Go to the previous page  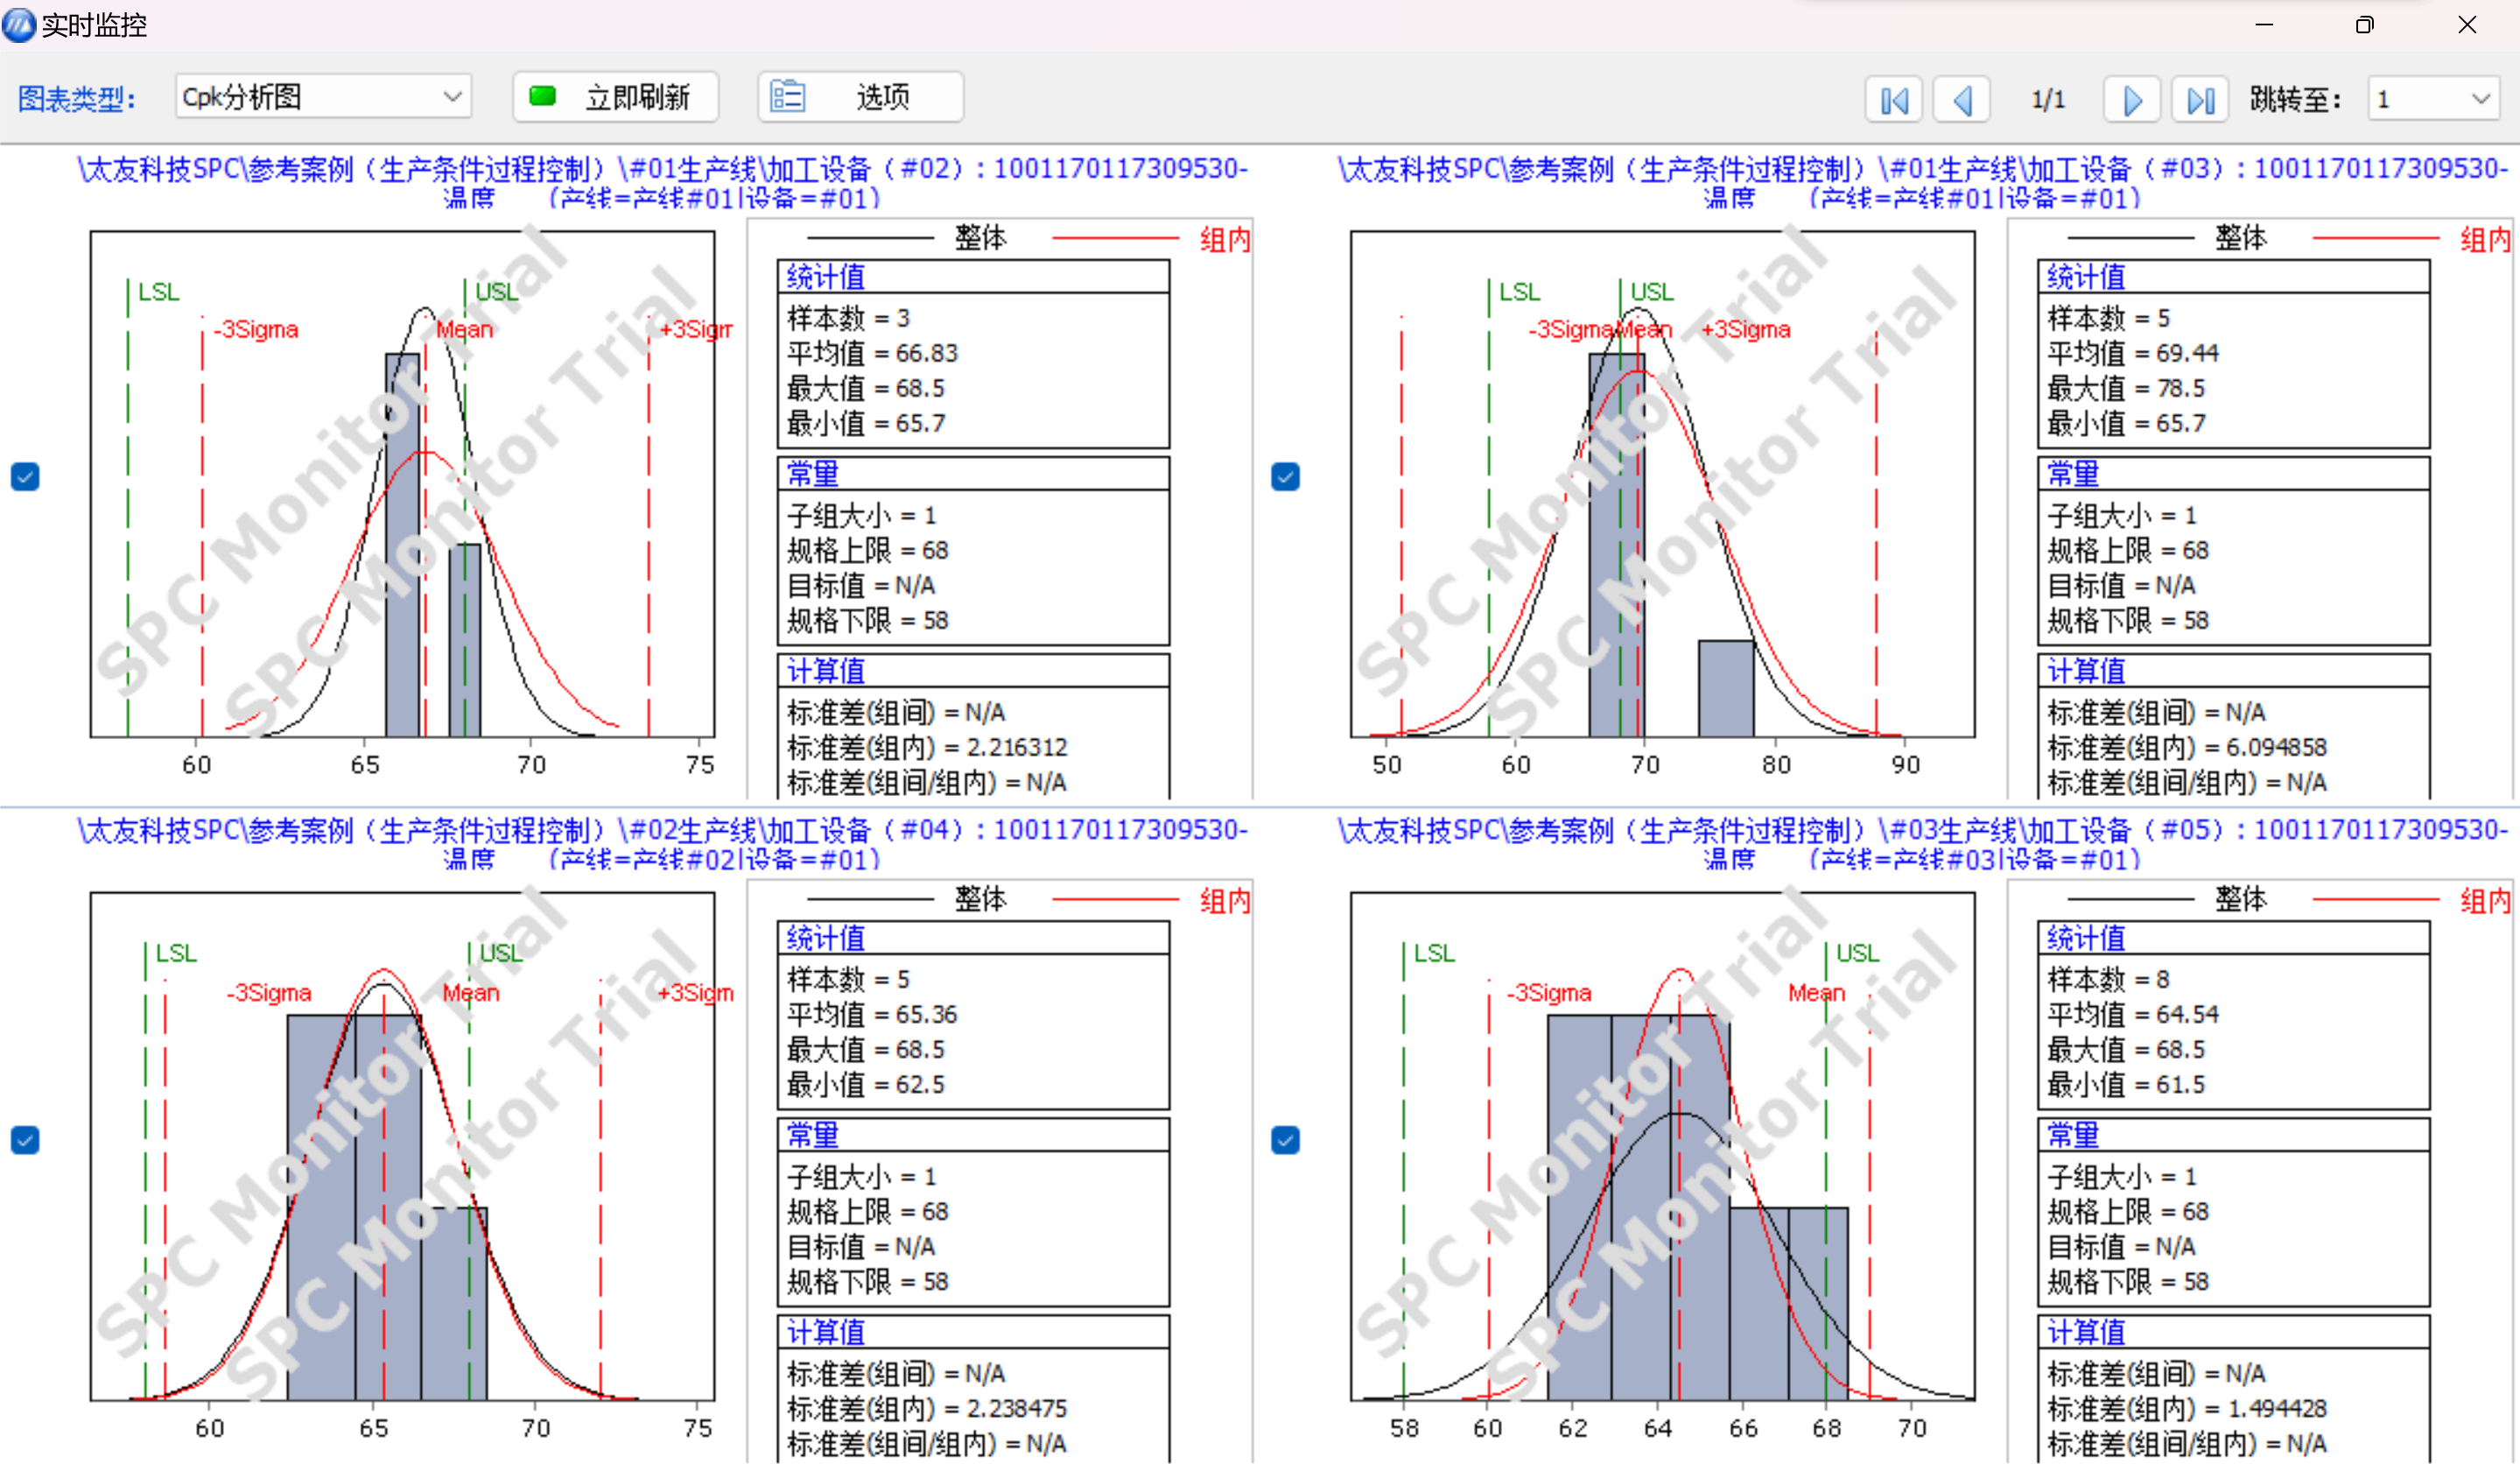pos(1961,100)
